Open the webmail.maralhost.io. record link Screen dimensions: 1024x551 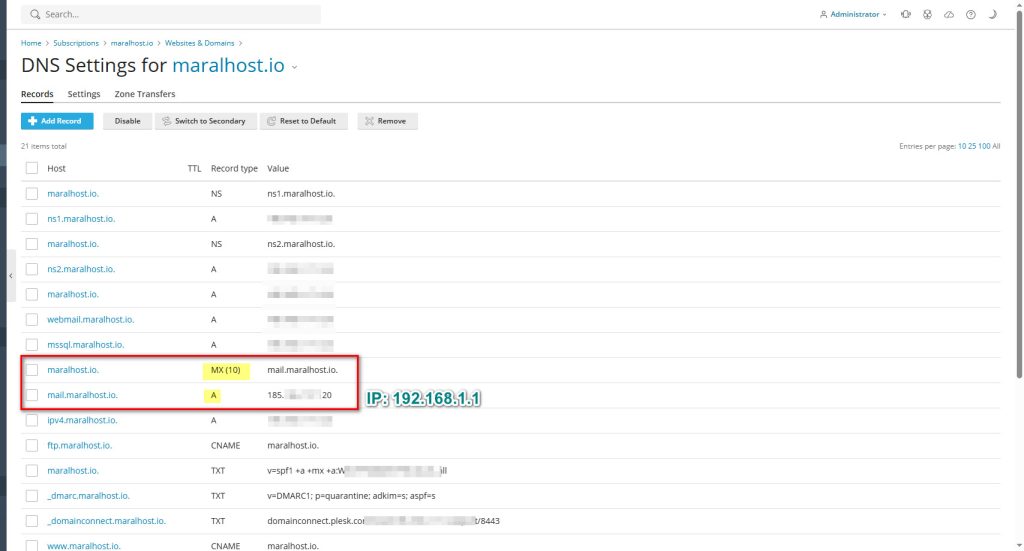[90, 319]
